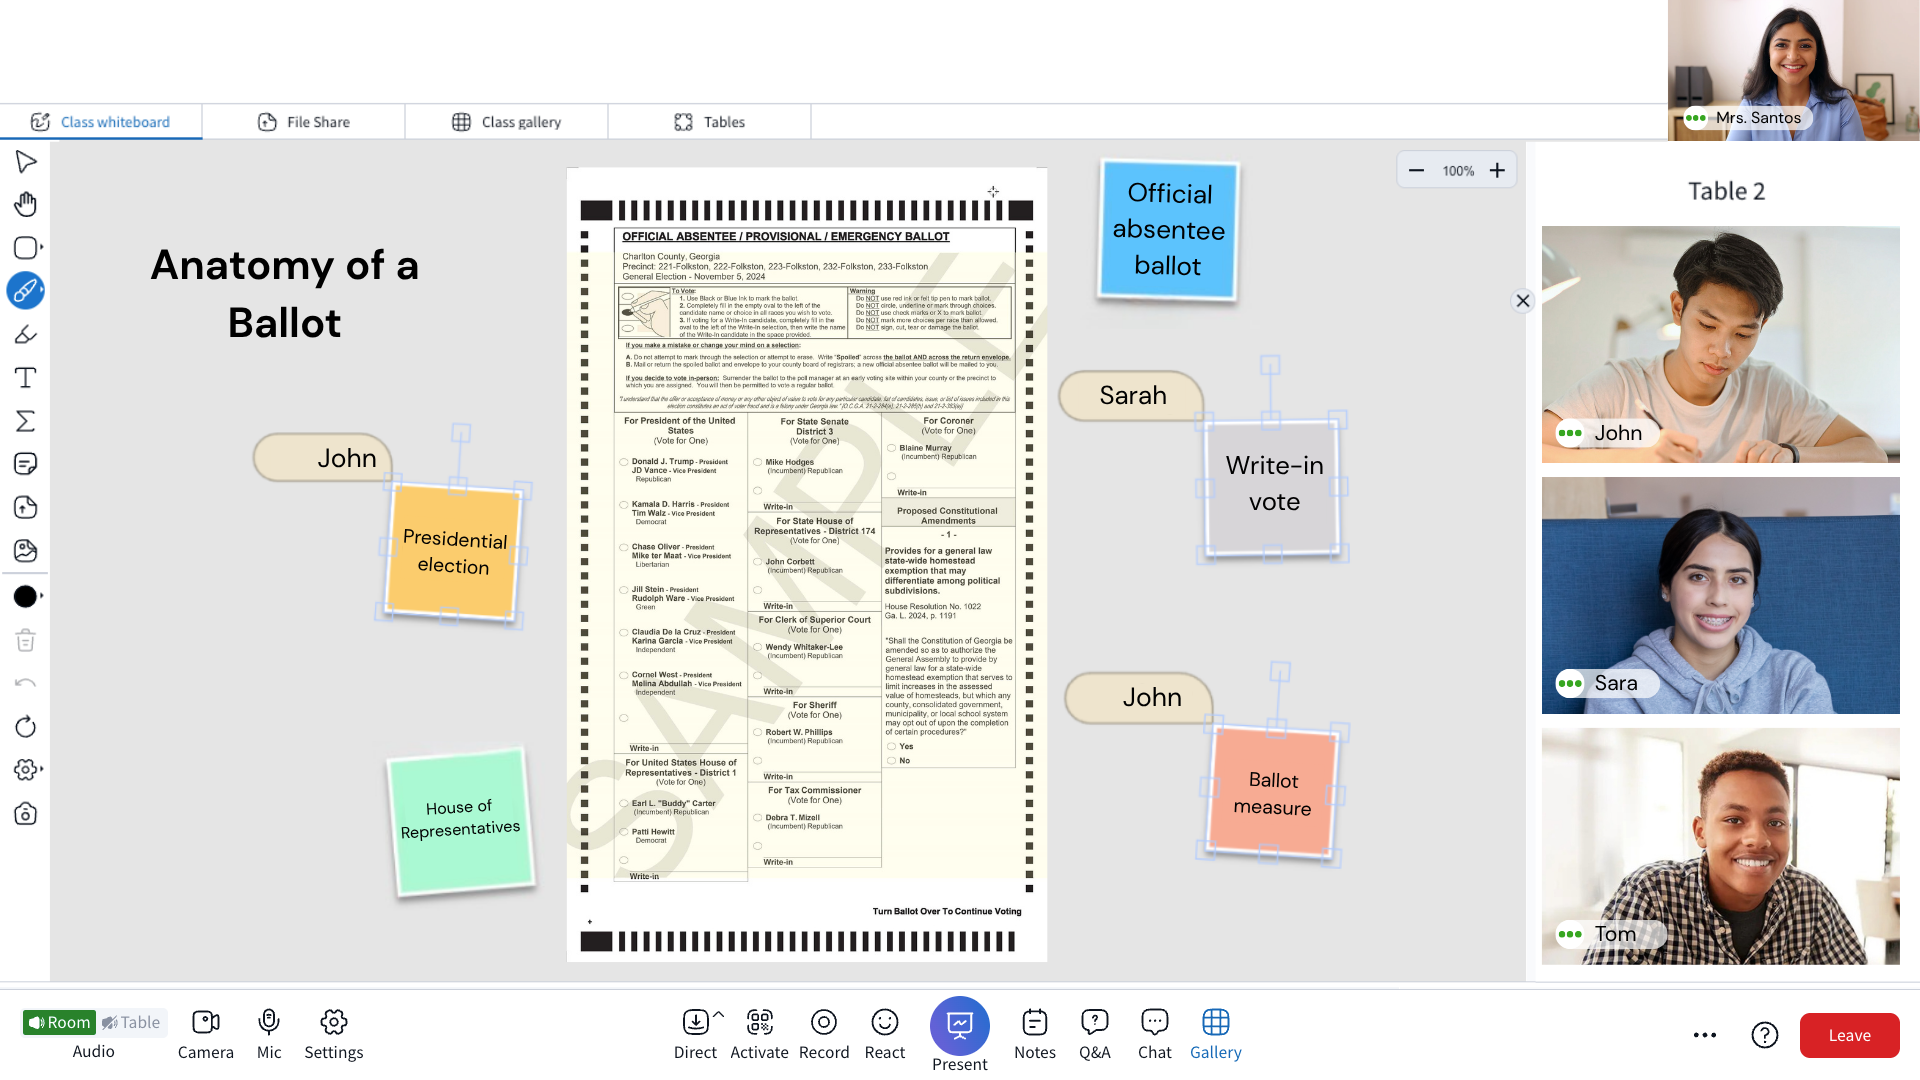The width and height of the screenshot is (1920, 1080).
Task: Open the Class gallery tab
Action: click(507, 122)
